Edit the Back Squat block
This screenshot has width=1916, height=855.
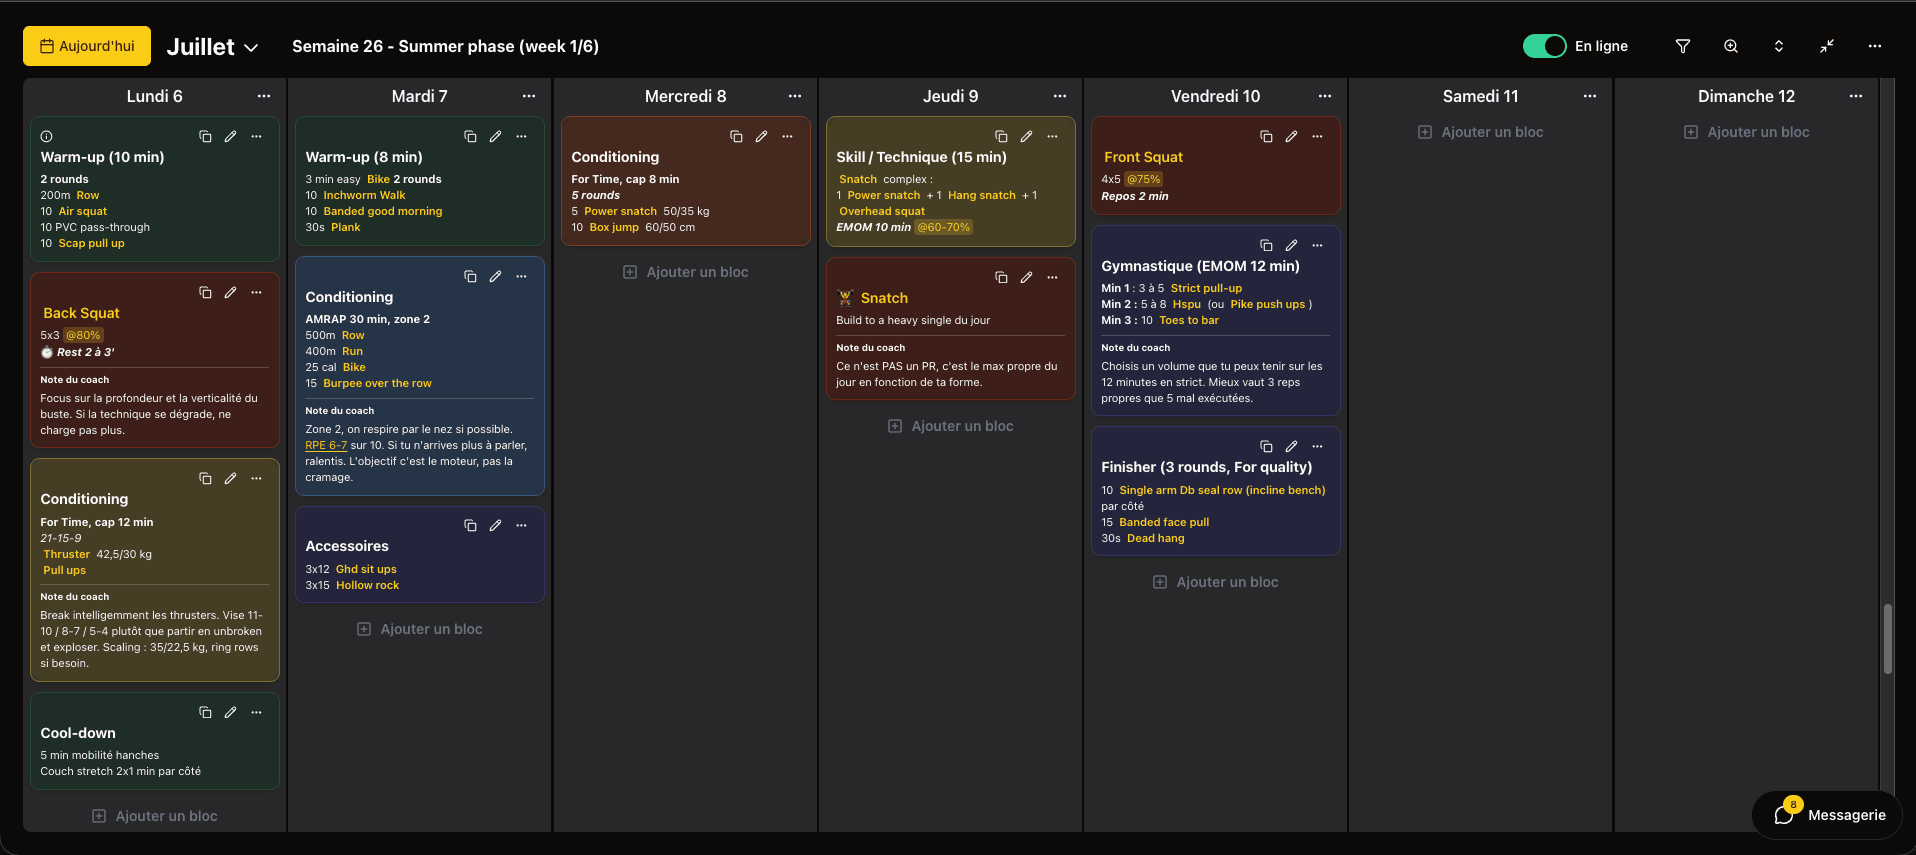231,292
